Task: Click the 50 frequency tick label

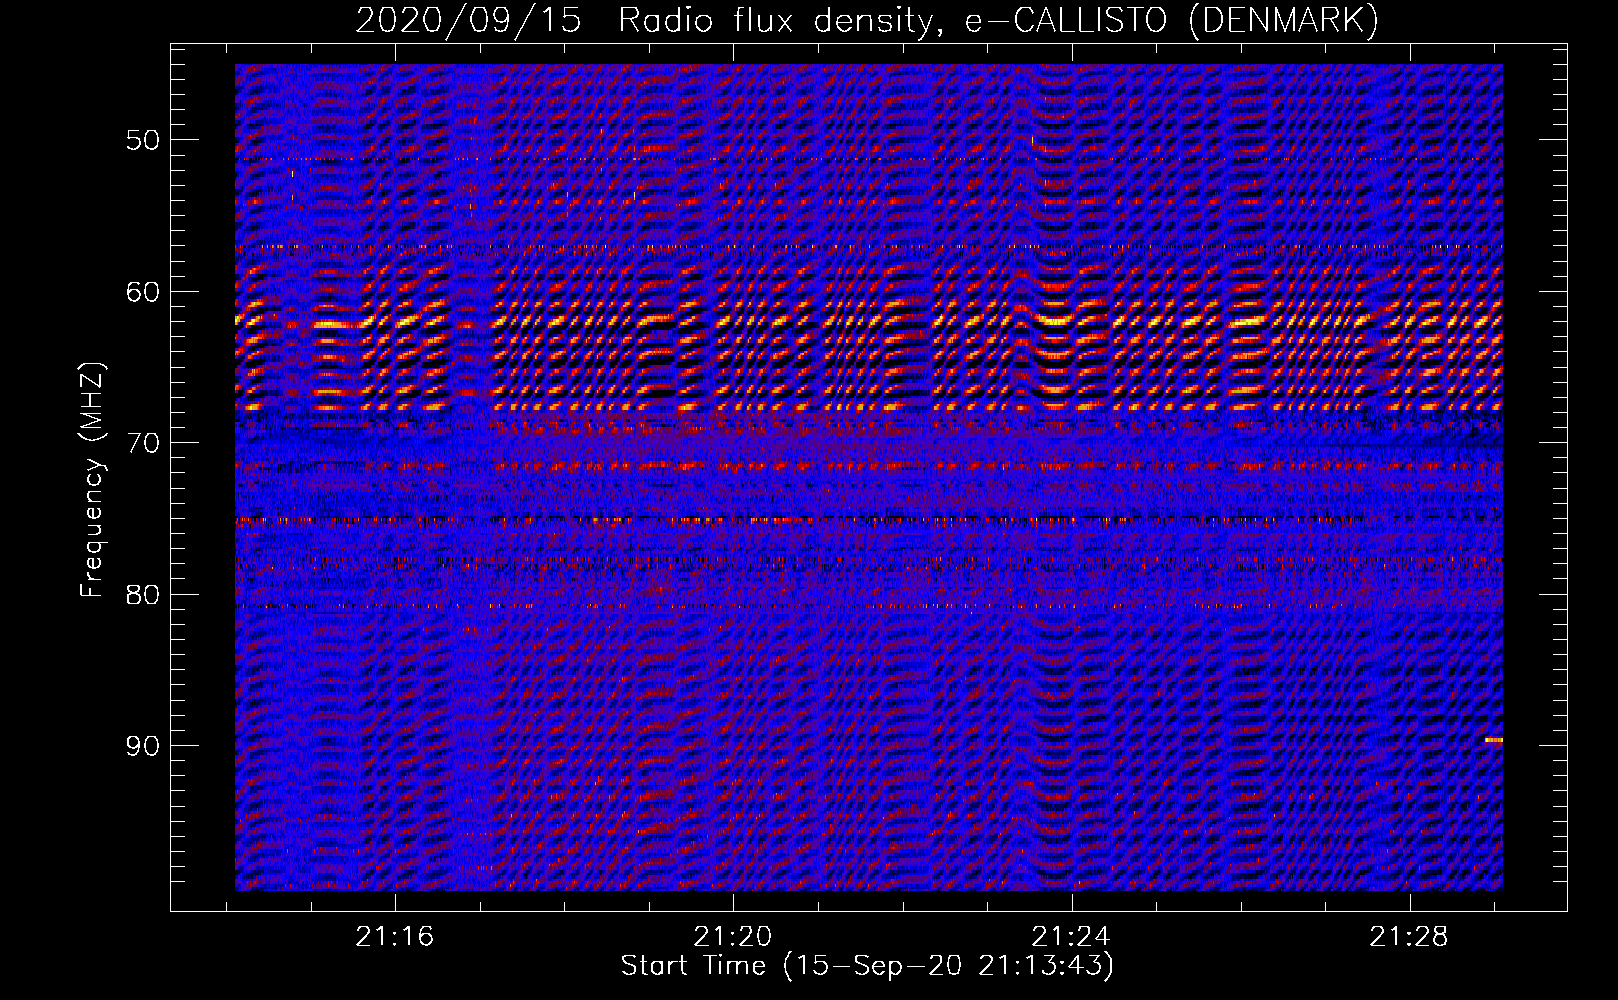Action: pyautogui.click(x=143, y=139)
